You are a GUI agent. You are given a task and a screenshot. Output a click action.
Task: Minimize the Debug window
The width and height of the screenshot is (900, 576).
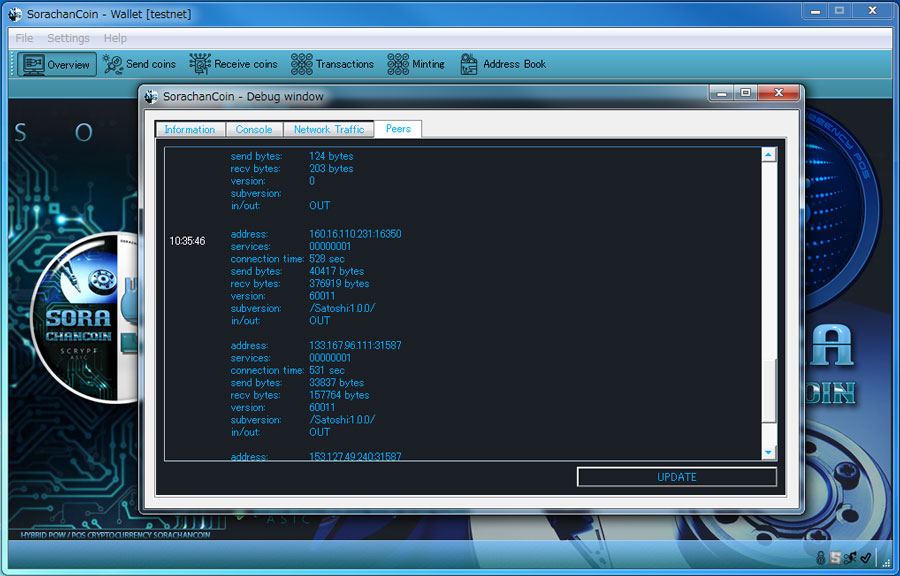coord(721,93)
